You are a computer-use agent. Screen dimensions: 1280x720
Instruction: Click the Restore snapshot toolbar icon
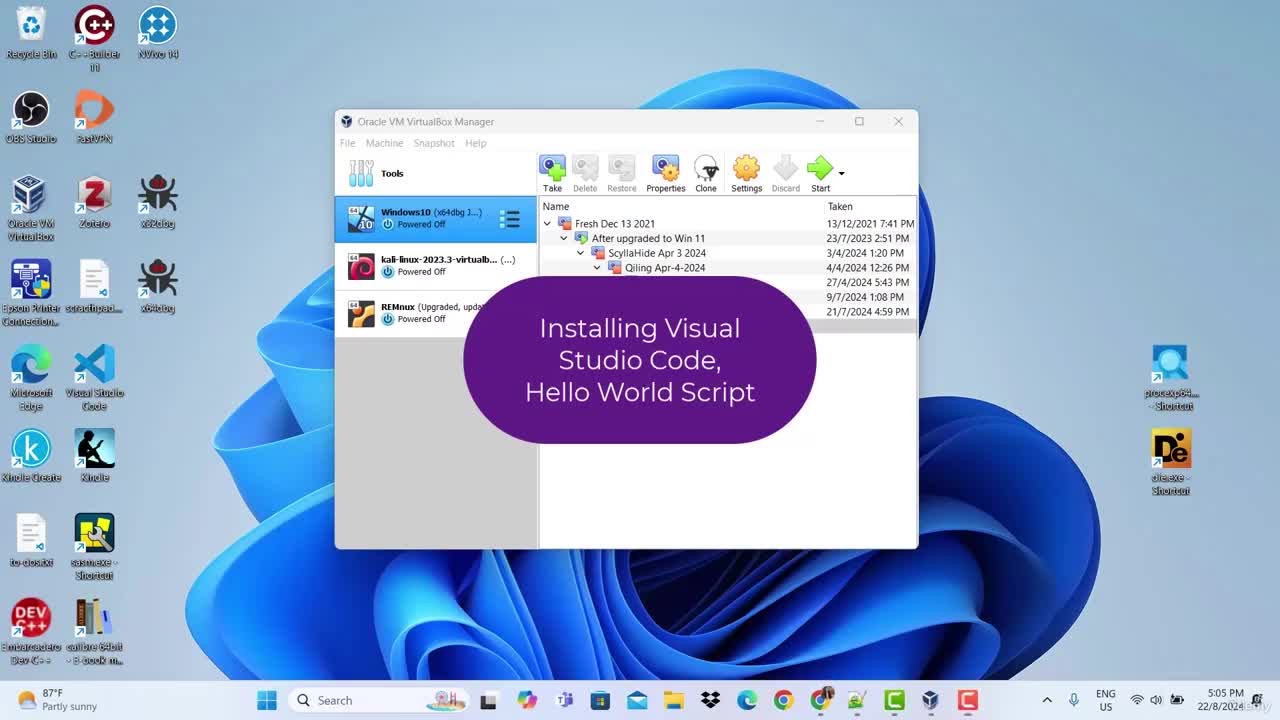pyautogui.click(x=621, y=174)
